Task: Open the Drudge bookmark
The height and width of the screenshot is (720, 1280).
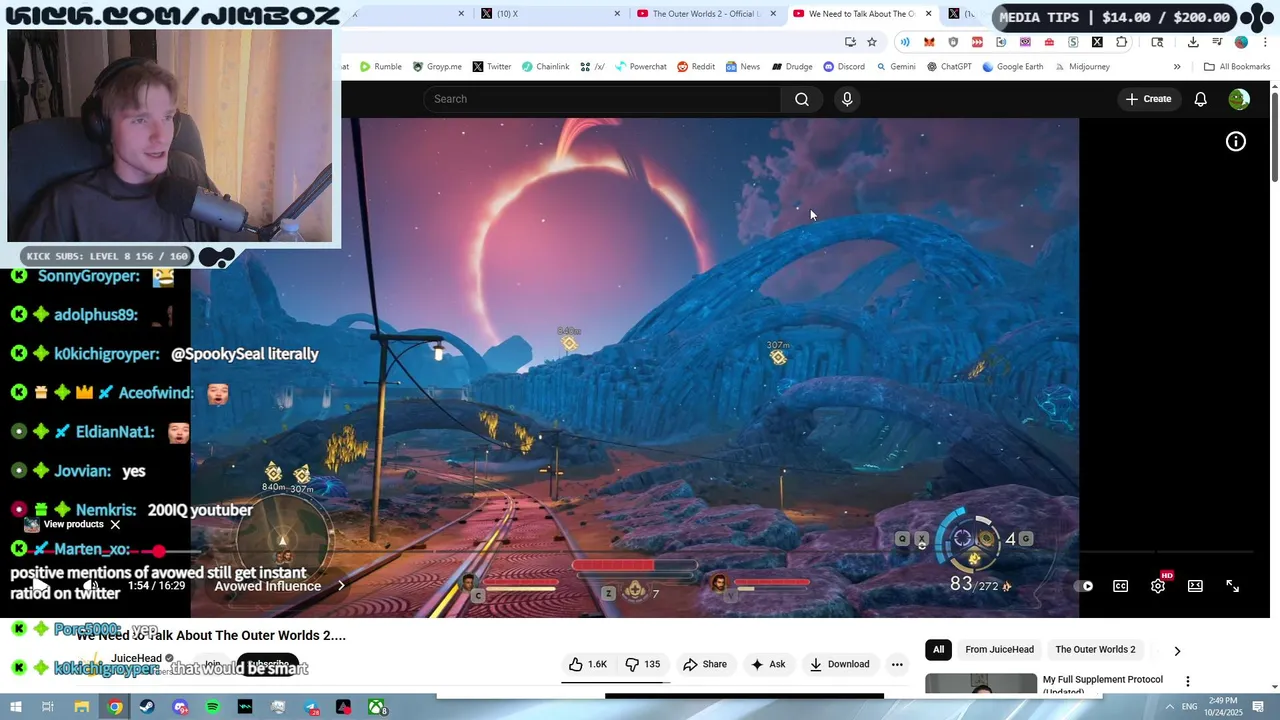Action: (790, 67)
